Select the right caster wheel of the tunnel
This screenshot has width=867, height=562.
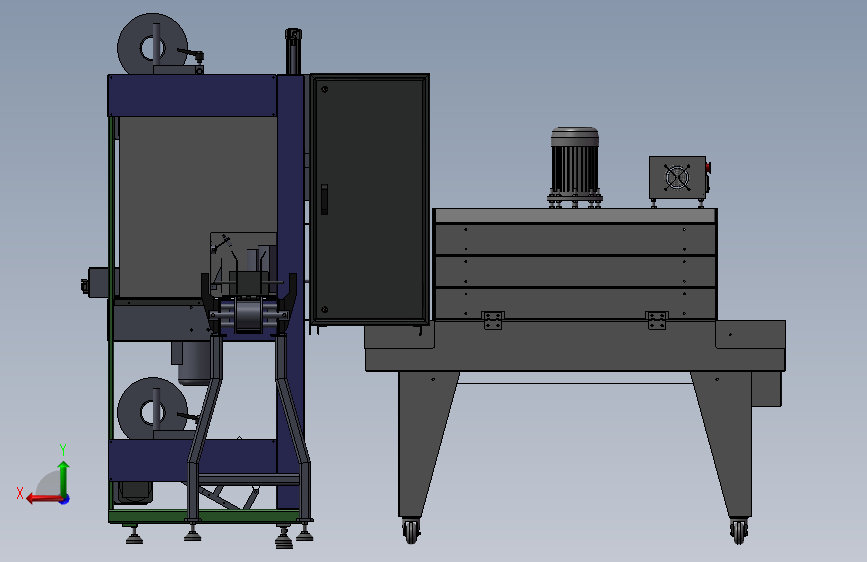pyautogui.click(x=739, y=531)
